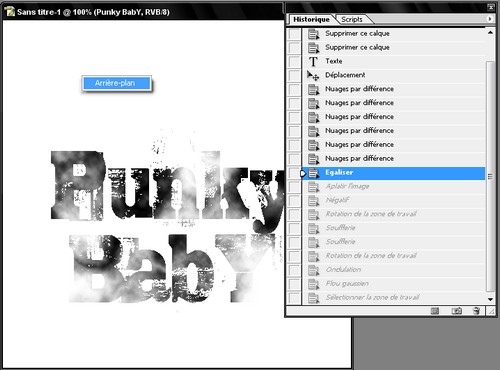This screenshot has height=370, width=500.
Task: Open the Historique panel flyout menu arrow
Action: point(490,19)
